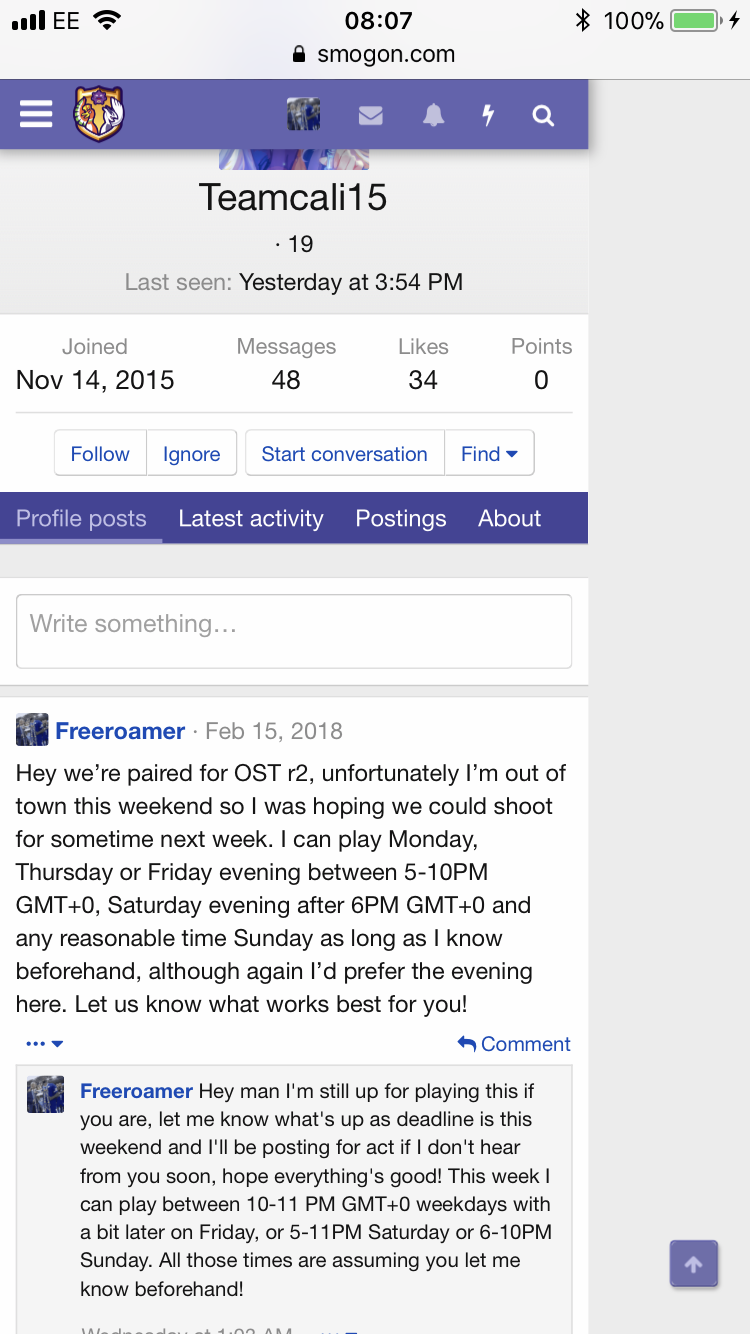This screenshot has height=1334, width=750.
Task: Click the Smogon logo icon
Action: 98,115
